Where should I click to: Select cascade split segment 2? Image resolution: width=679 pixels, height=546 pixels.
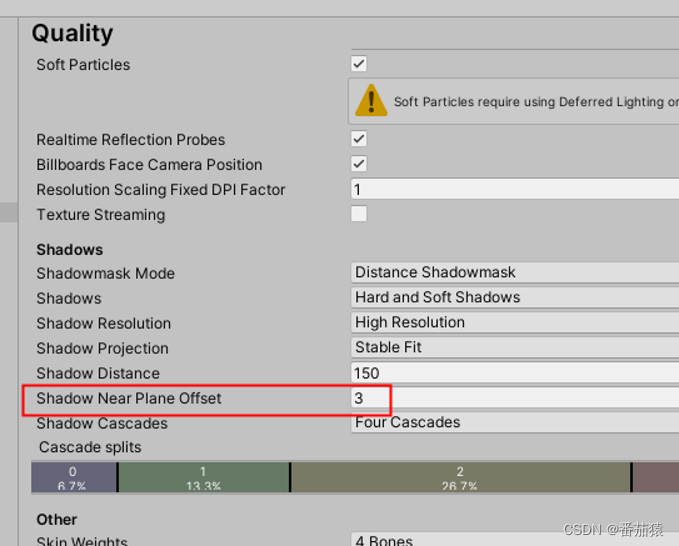click(460, 477)
